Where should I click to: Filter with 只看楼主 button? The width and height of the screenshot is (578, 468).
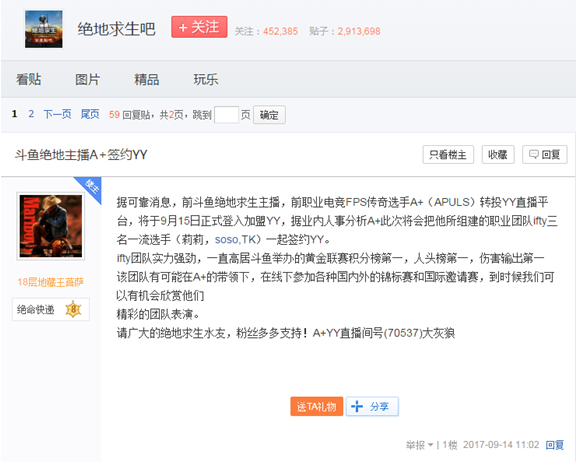click(x=448, y=154)
